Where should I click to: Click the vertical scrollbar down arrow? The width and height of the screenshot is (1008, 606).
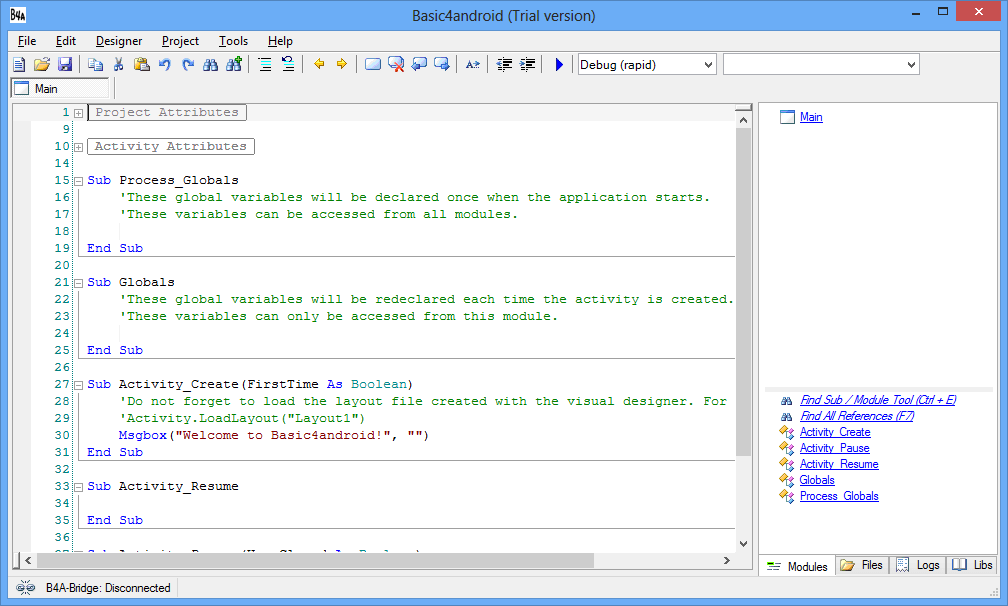click(742, 543)
